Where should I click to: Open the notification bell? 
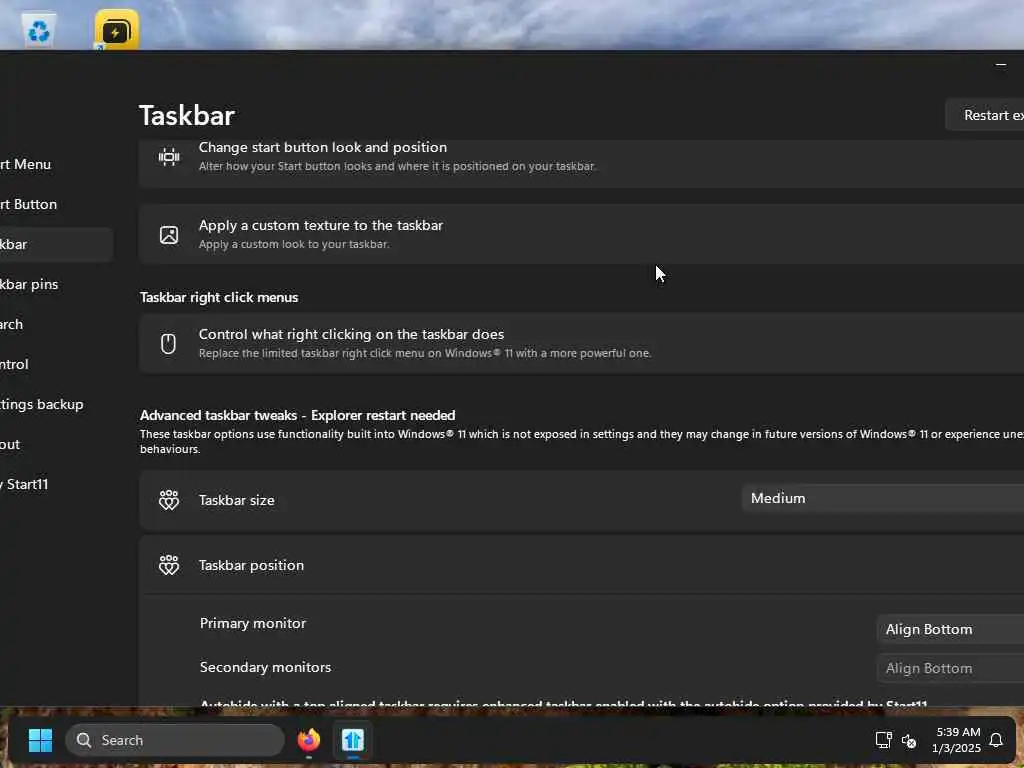click(x=996, y=740)
